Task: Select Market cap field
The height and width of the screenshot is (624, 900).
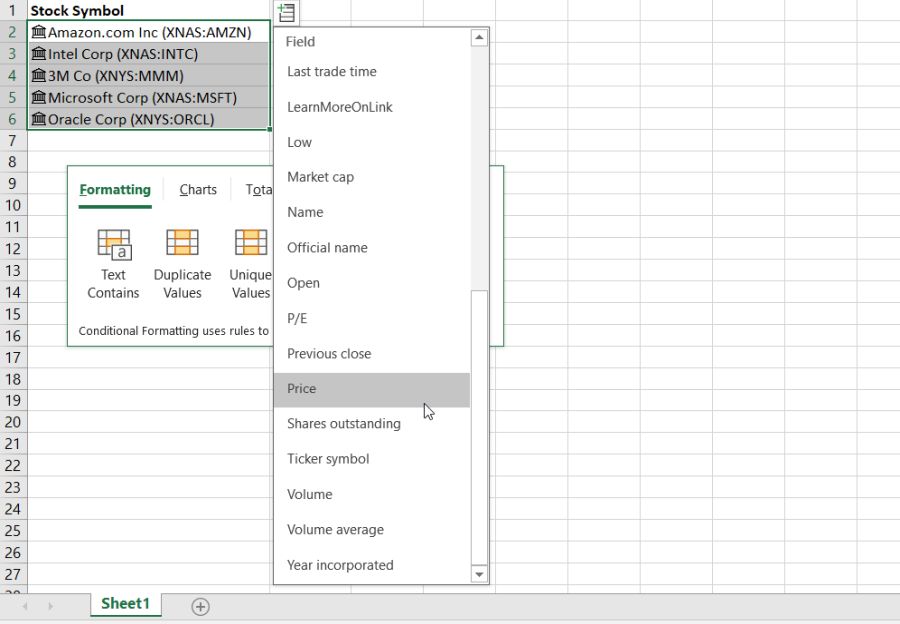Action: point(320,177)
